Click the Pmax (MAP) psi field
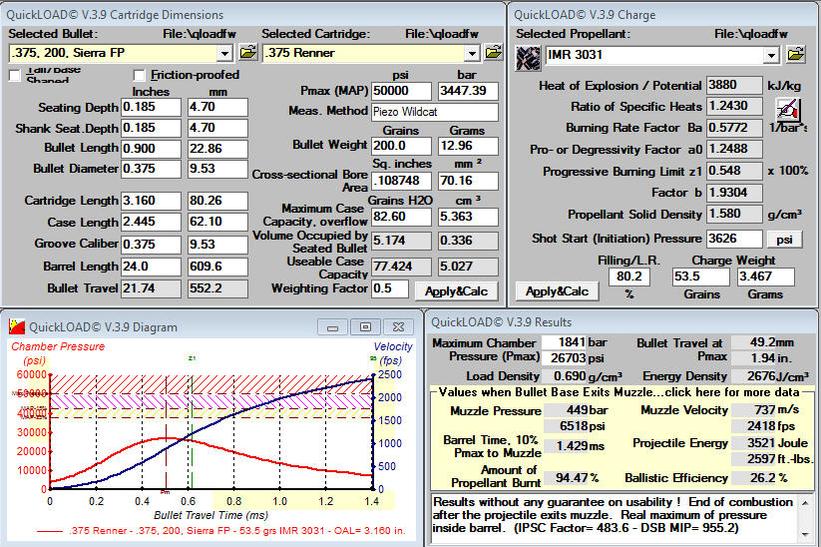Viewport: 821px width, 547px height. click(x=401, y=91)
